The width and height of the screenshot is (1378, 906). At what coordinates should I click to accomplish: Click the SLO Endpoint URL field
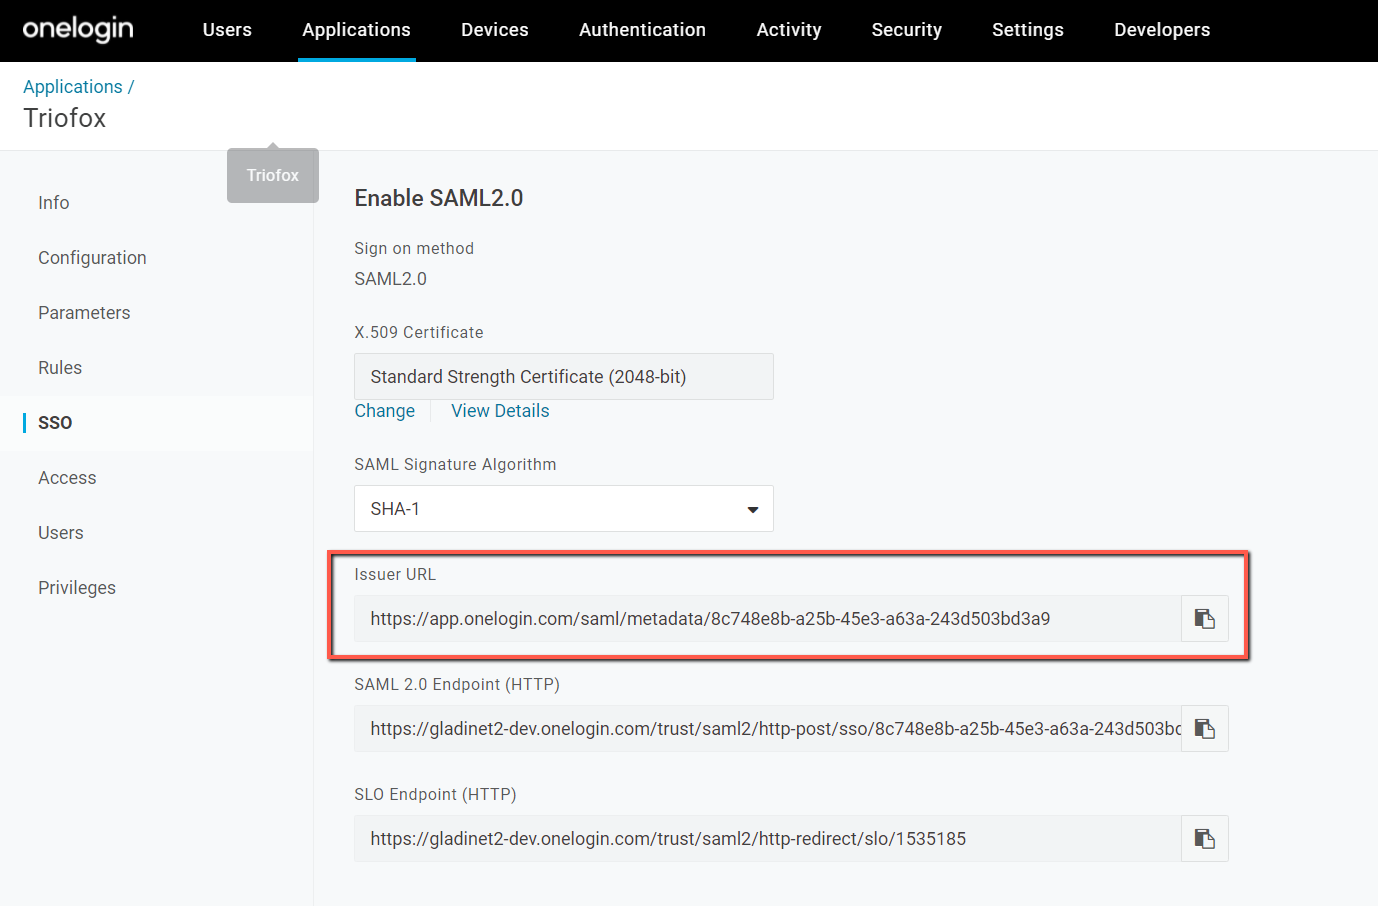coord(768,839)
